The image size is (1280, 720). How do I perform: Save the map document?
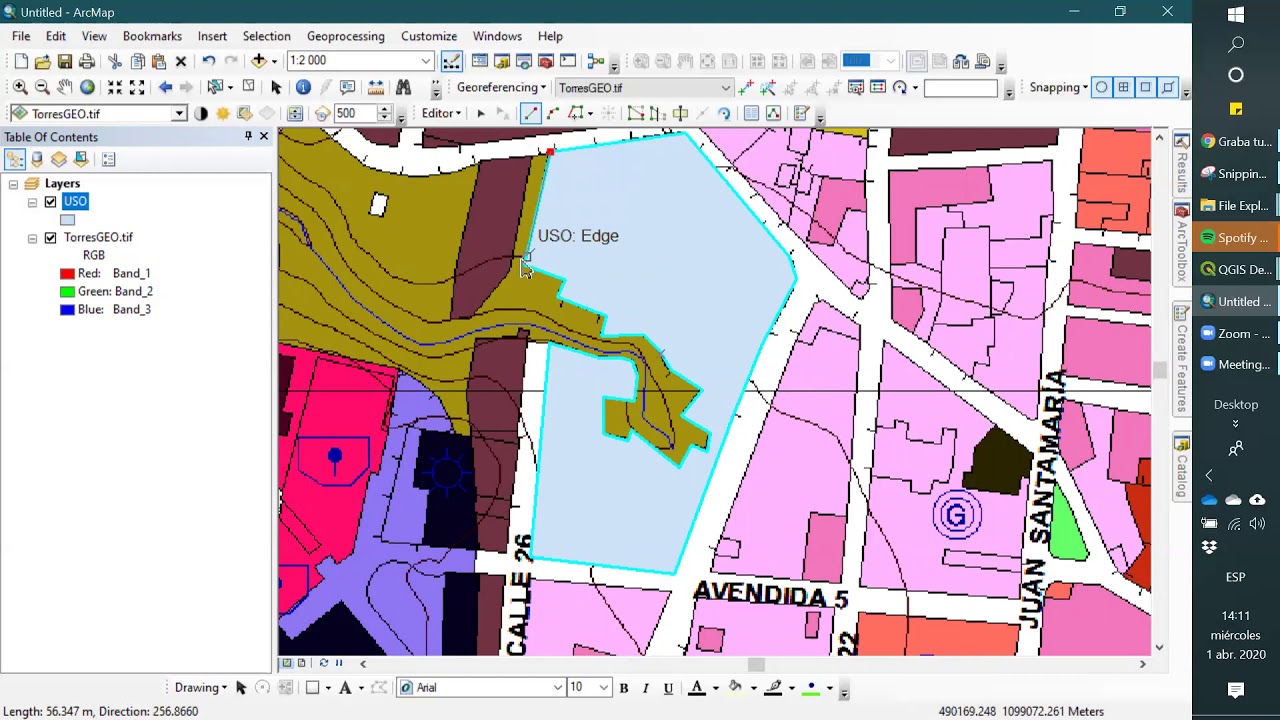click(65, 61)
